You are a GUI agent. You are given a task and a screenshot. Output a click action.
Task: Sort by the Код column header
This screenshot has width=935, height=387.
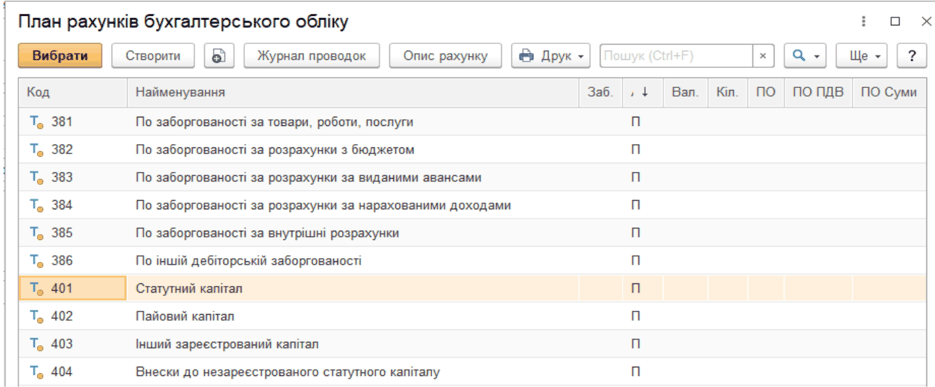tap(73, 93)
